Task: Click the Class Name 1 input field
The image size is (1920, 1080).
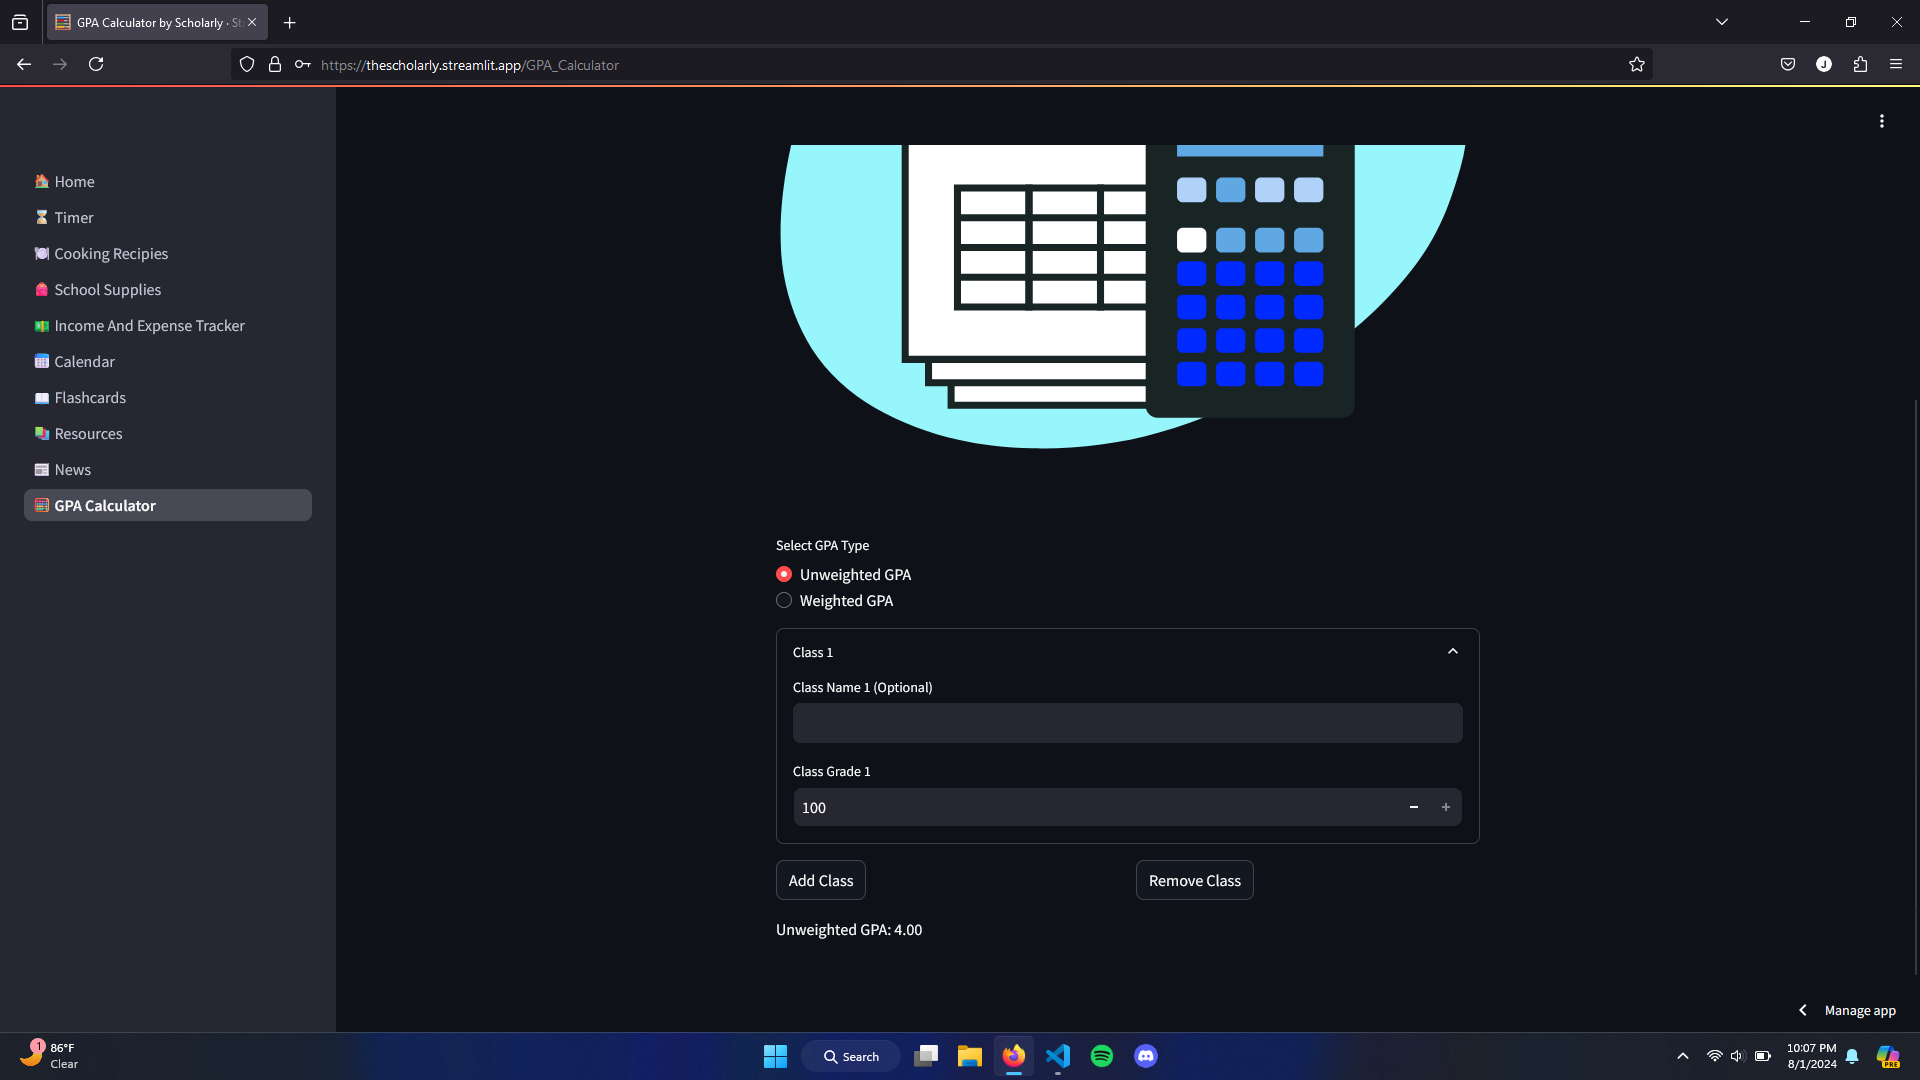Action: coord(1127,723)
